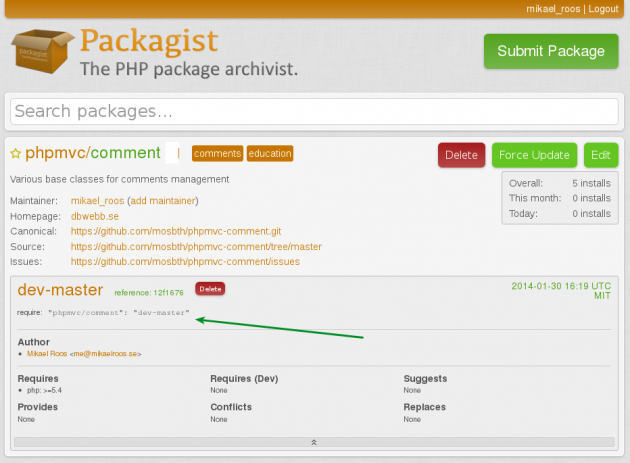Click the Submit Package button

[x=551, y=51]
